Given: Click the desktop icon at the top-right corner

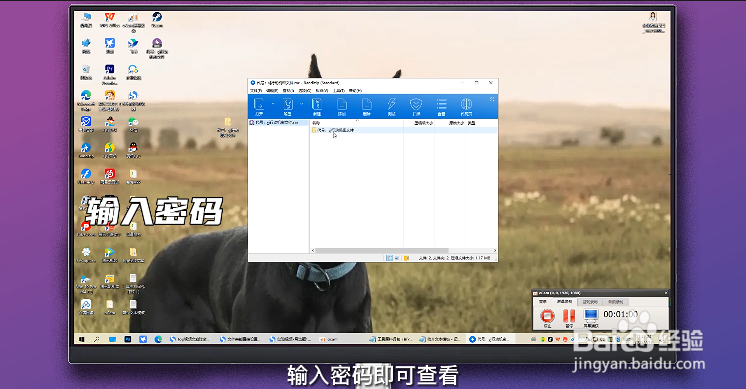Looking at the screenshot, I should [x=654, y=22].
